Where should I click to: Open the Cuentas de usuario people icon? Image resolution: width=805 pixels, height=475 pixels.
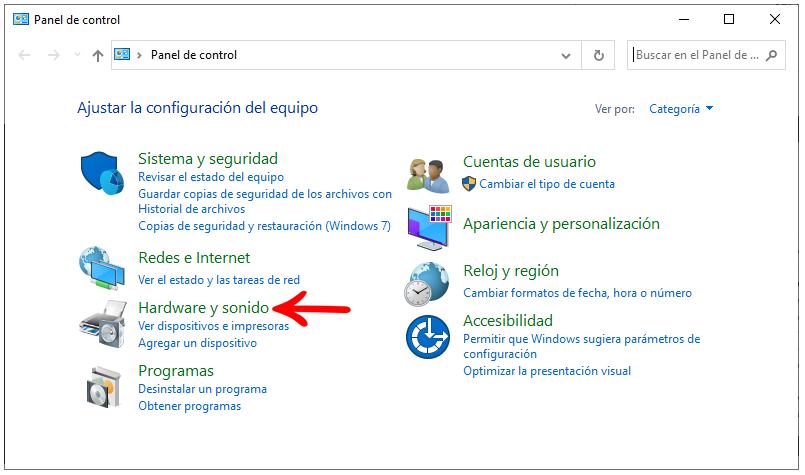(x=428, y=176)
